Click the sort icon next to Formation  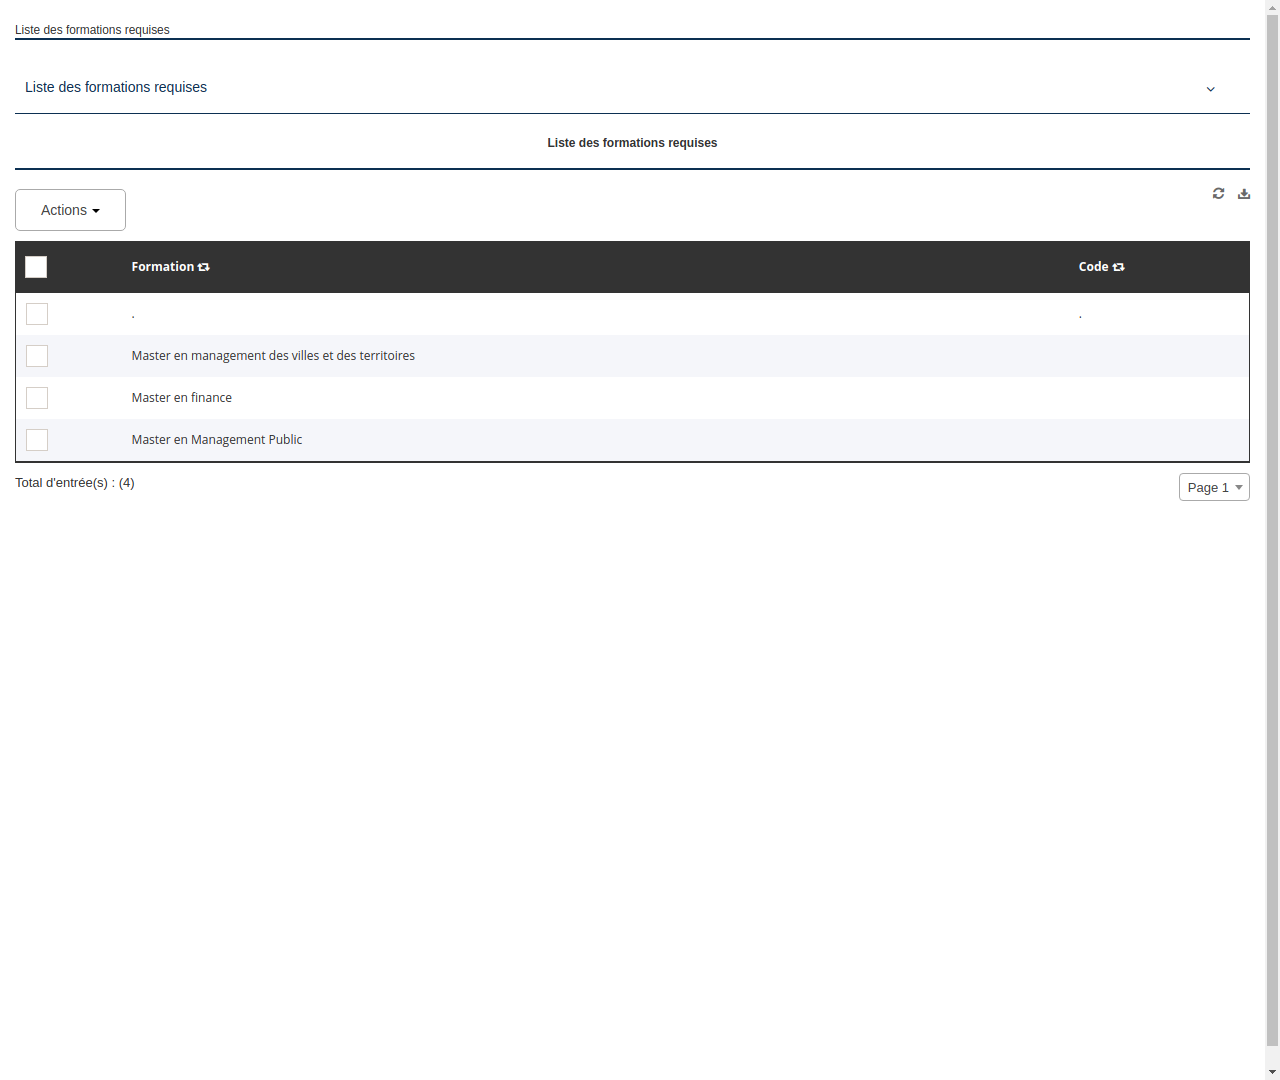point(203,267)
